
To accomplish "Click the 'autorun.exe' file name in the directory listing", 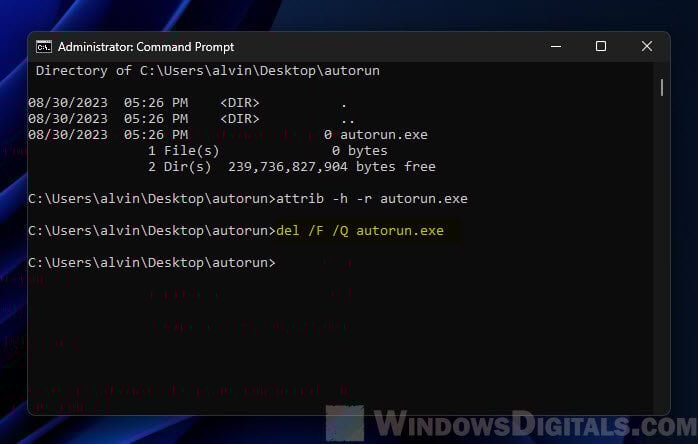I will tap(384, 134).
